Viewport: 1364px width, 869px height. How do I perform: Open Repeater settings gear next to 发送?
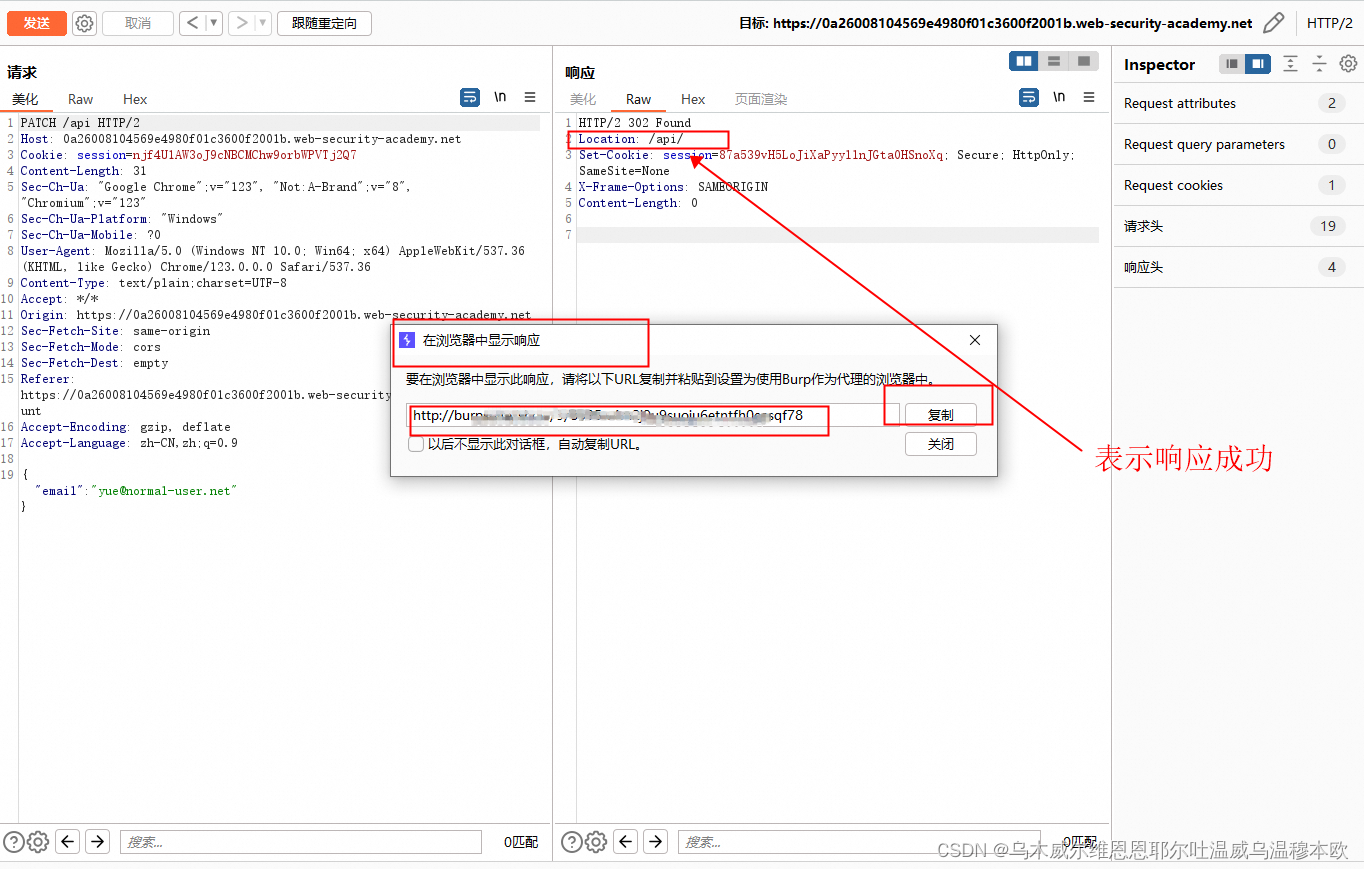coord(84,23)
